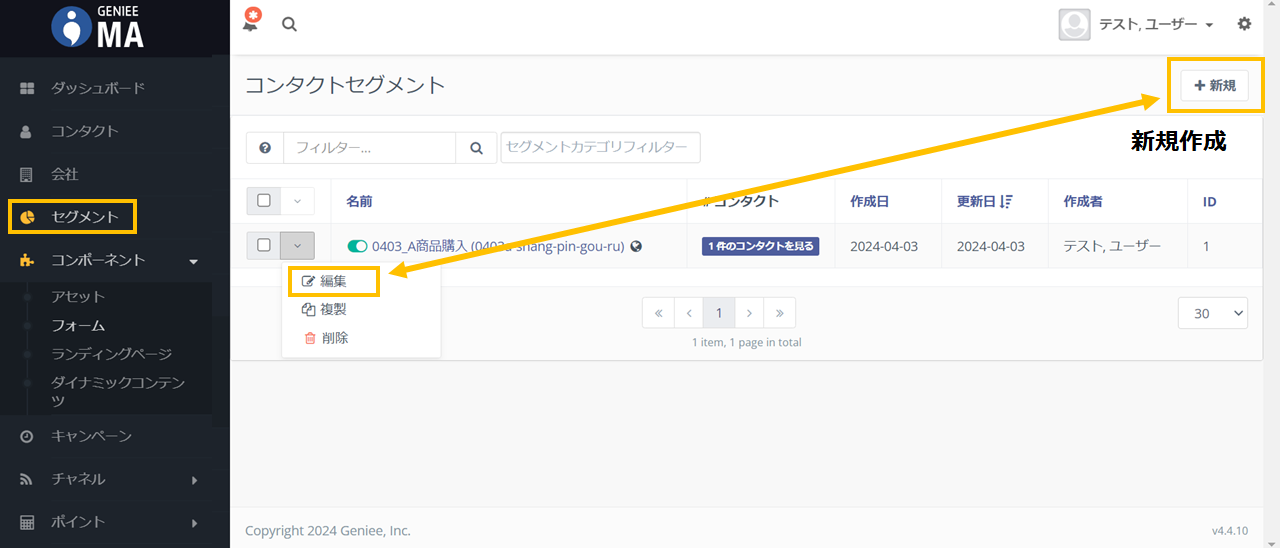
Task: Open the settings gear icon
Action: (1244, 24)
